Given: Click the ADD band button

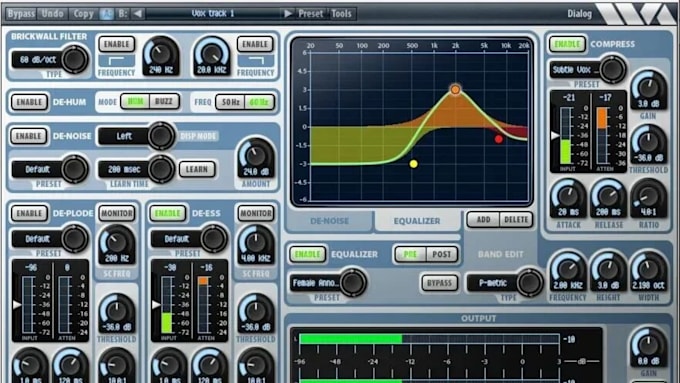Looking at the screenshot, I should 484,220.
